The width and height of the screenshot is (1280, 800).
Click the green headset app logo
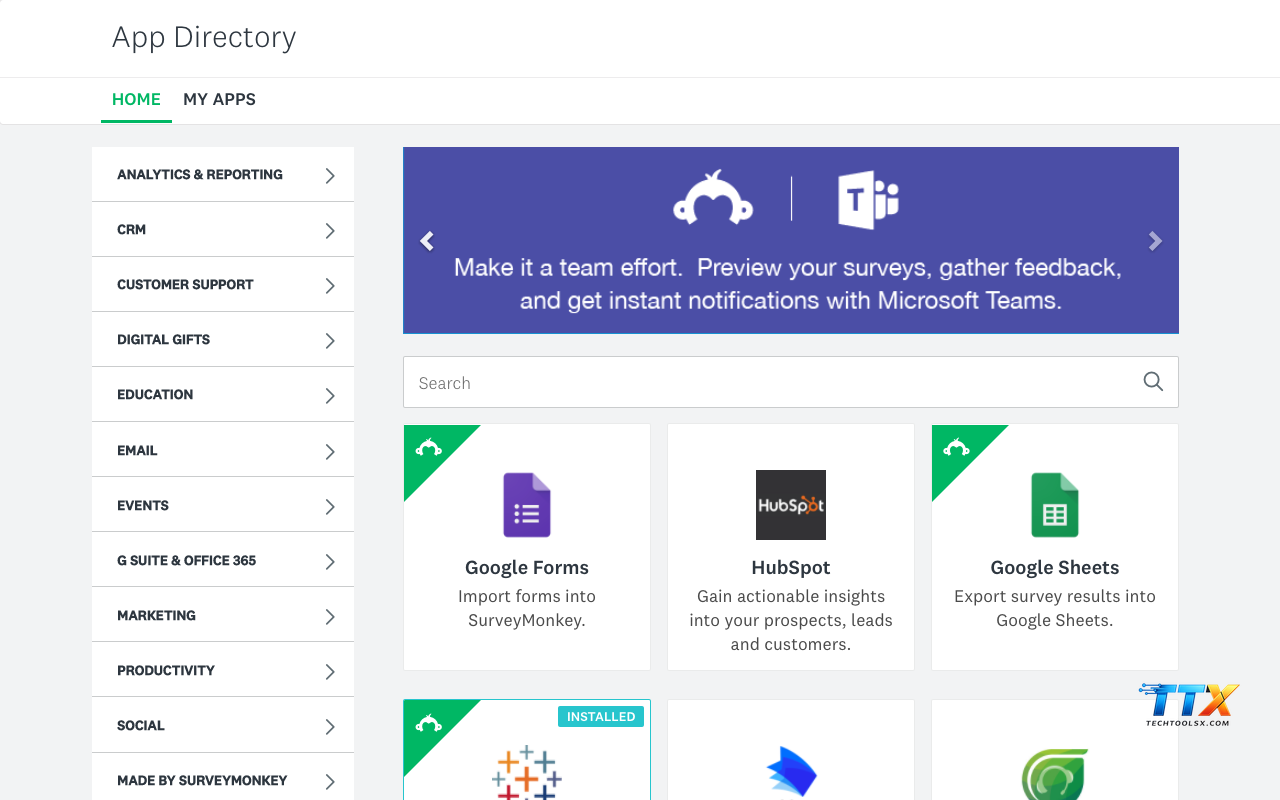[x=1055, y=775]
